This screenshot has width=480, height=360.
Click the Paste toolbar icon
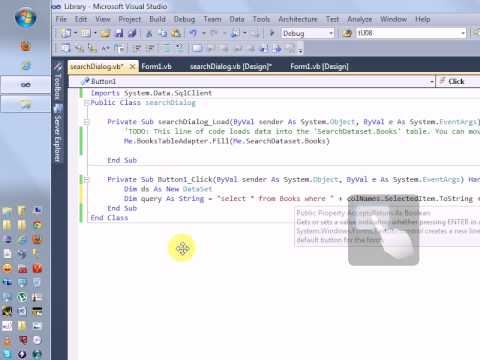176,33
